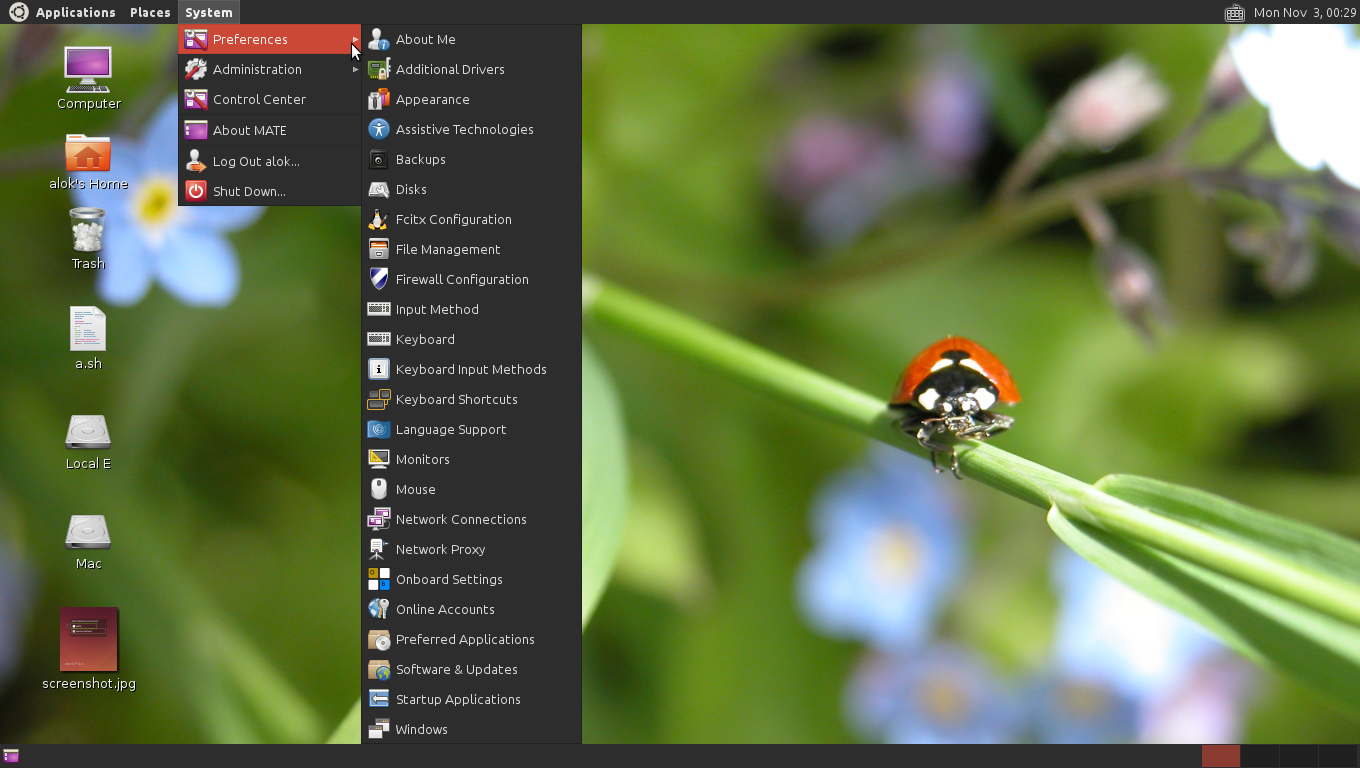This screenshot has height=768, width=1360.
Task: Choose Appearance from Preferences
Action: 432,100
